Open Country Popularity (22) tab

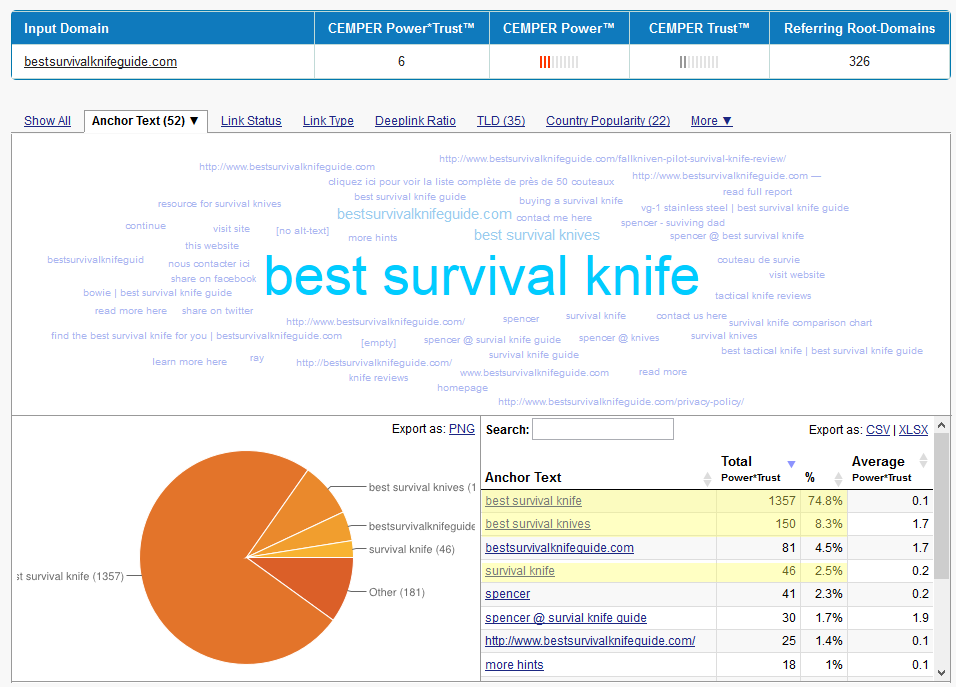tap(607, 121)
